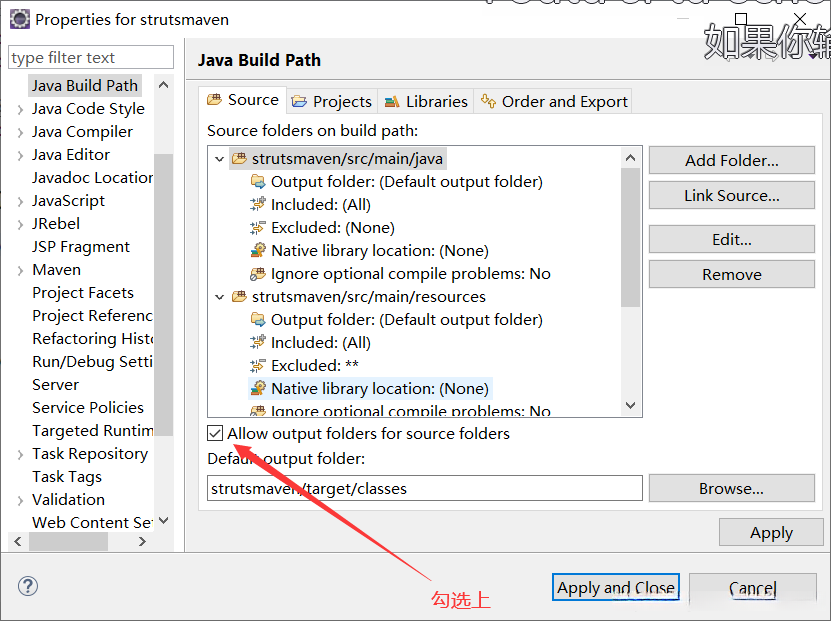Click the source folder icon for src/main/resources
Screen dimensions: 831x621
[240, 297]
